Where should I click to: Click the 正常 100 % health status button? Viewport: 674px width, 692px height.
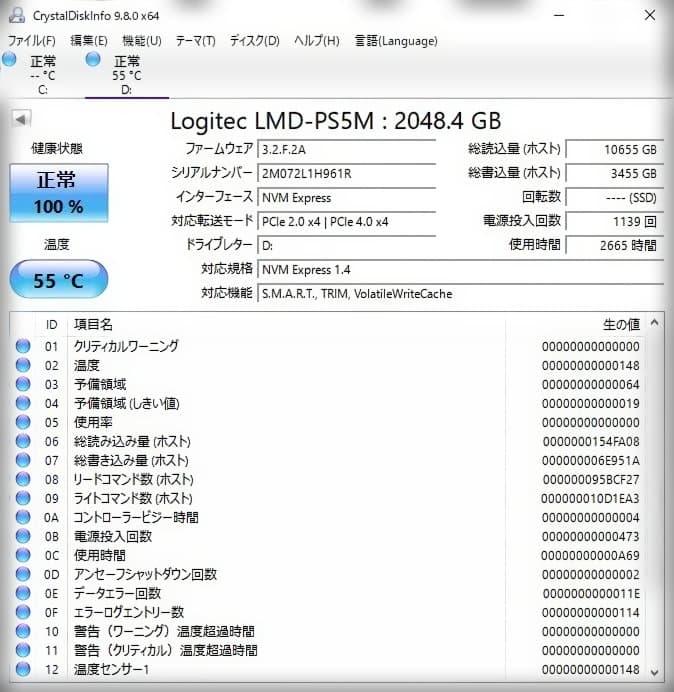(59, 193)
